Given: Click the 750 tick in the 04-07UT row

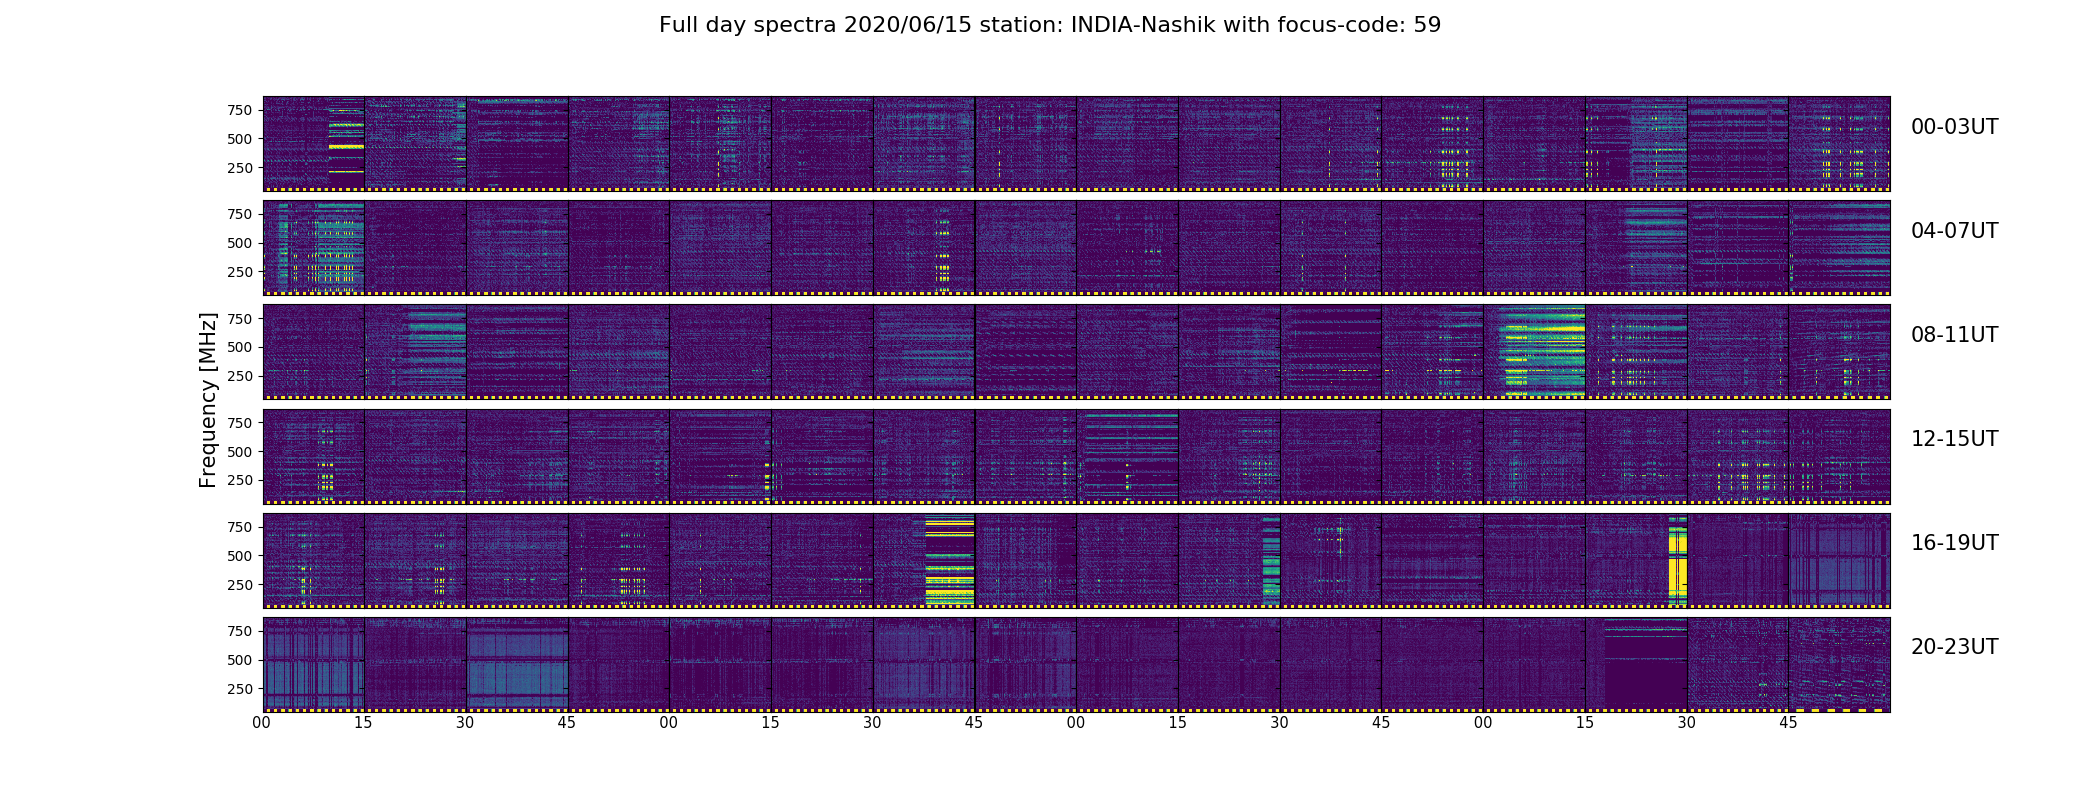Looking at the screenshot, I should click(x=239, y=214).
